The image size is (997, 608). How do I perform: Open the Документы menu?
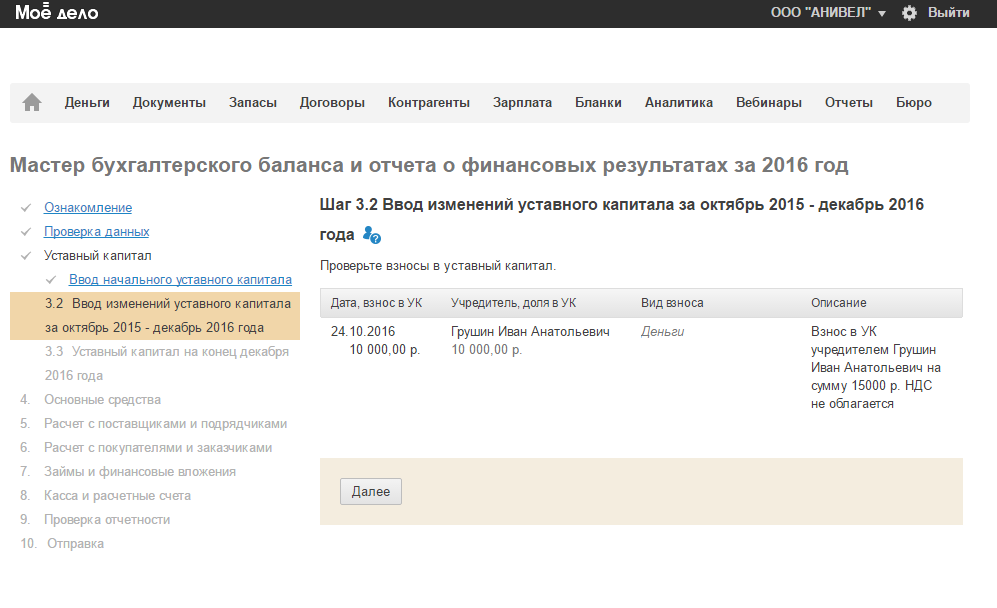169,102
